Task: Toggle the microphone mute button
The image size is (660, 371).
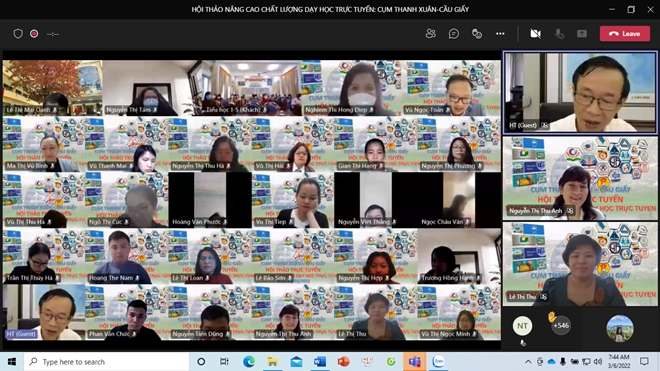Action: pos(559,34)
